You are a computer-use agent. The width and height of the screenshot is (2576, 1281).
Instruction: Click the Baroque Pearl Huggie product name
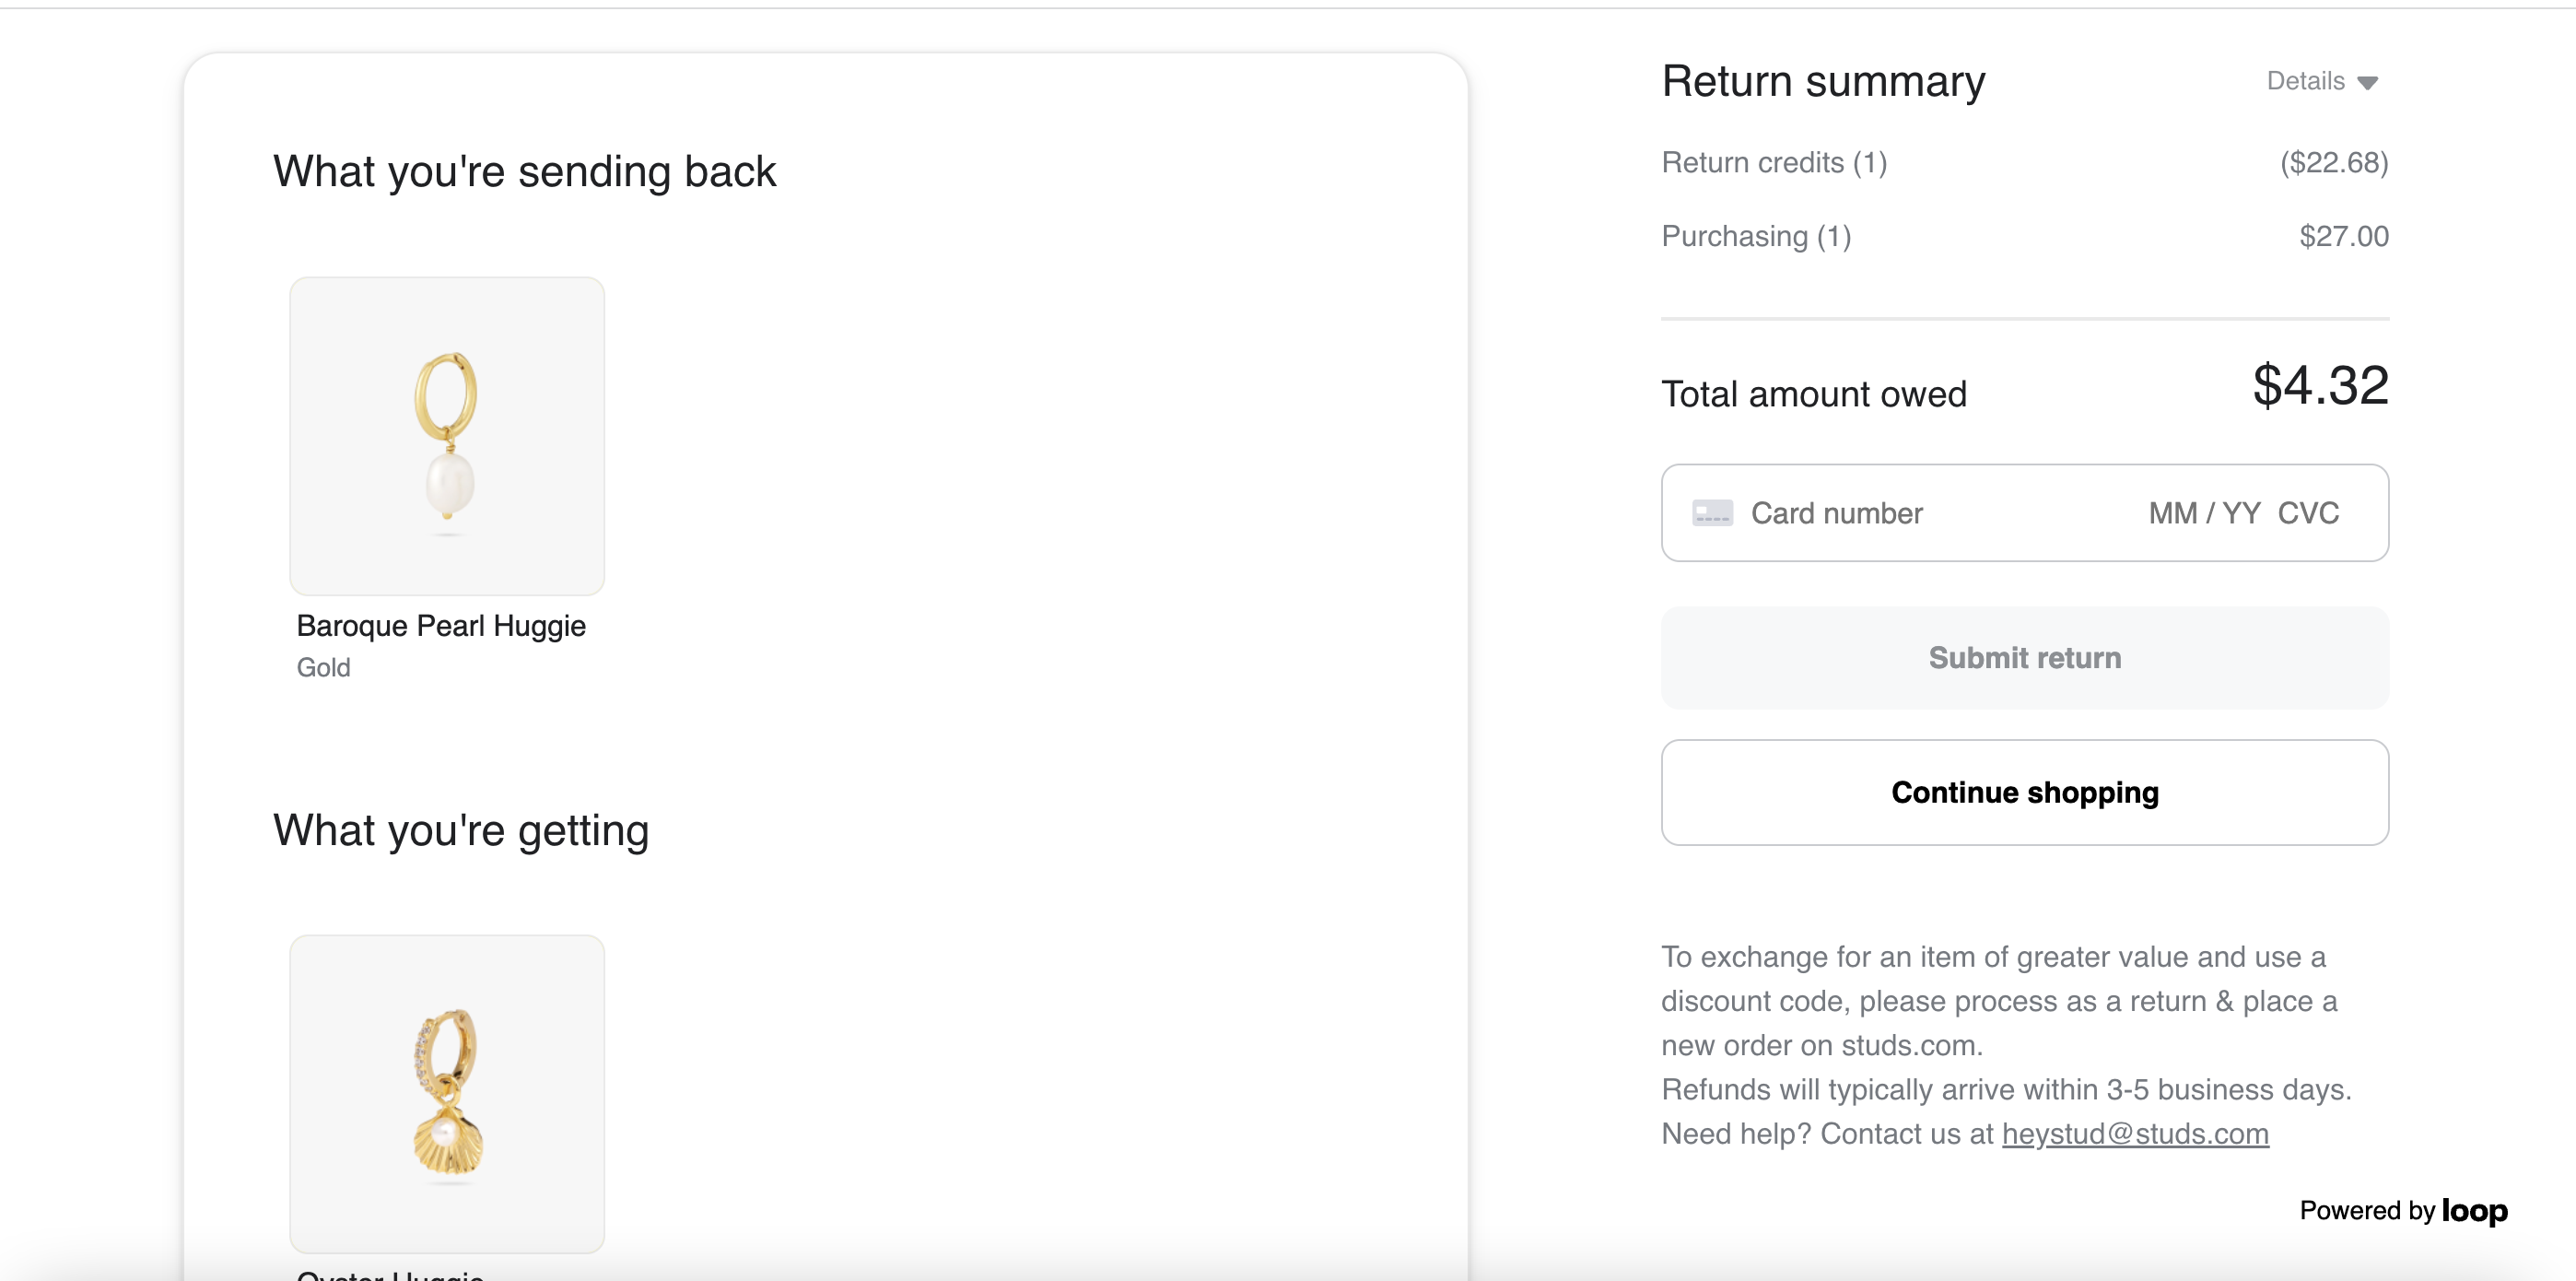point(441,626)
